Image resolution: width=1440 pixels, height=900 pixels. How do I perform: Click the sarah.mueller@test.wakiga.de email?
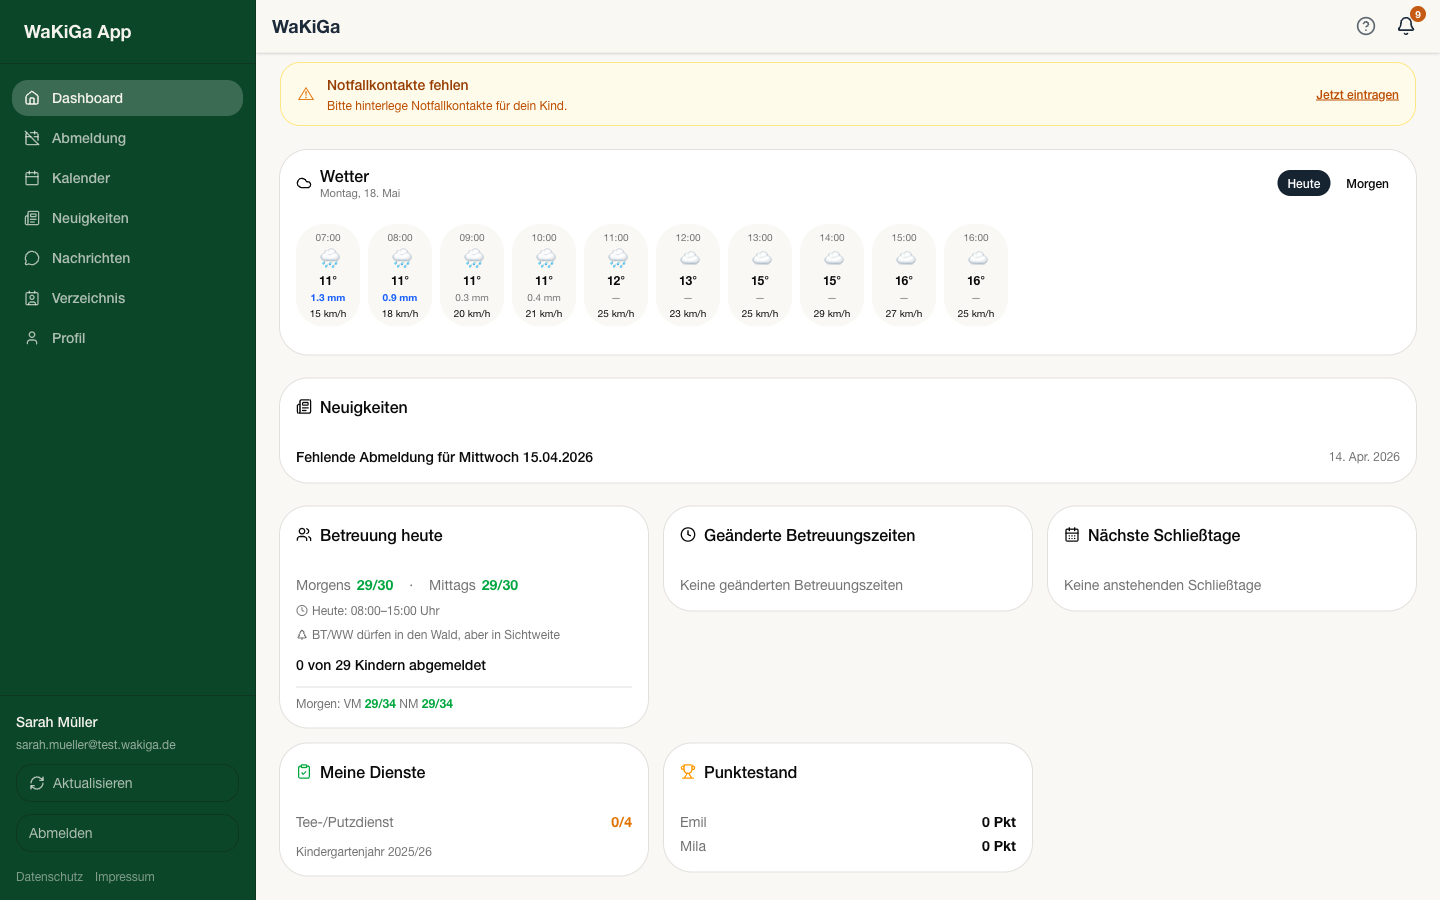pos(96,745)
